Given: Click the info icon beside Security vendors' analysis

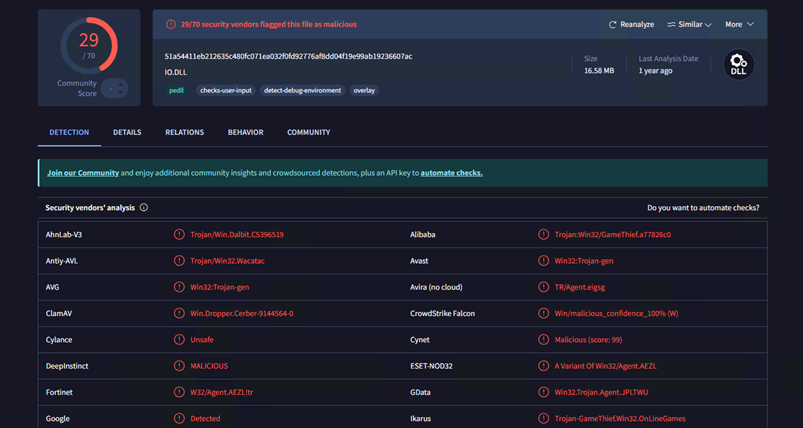Looking at the screenshot, I should pos(144,208).
